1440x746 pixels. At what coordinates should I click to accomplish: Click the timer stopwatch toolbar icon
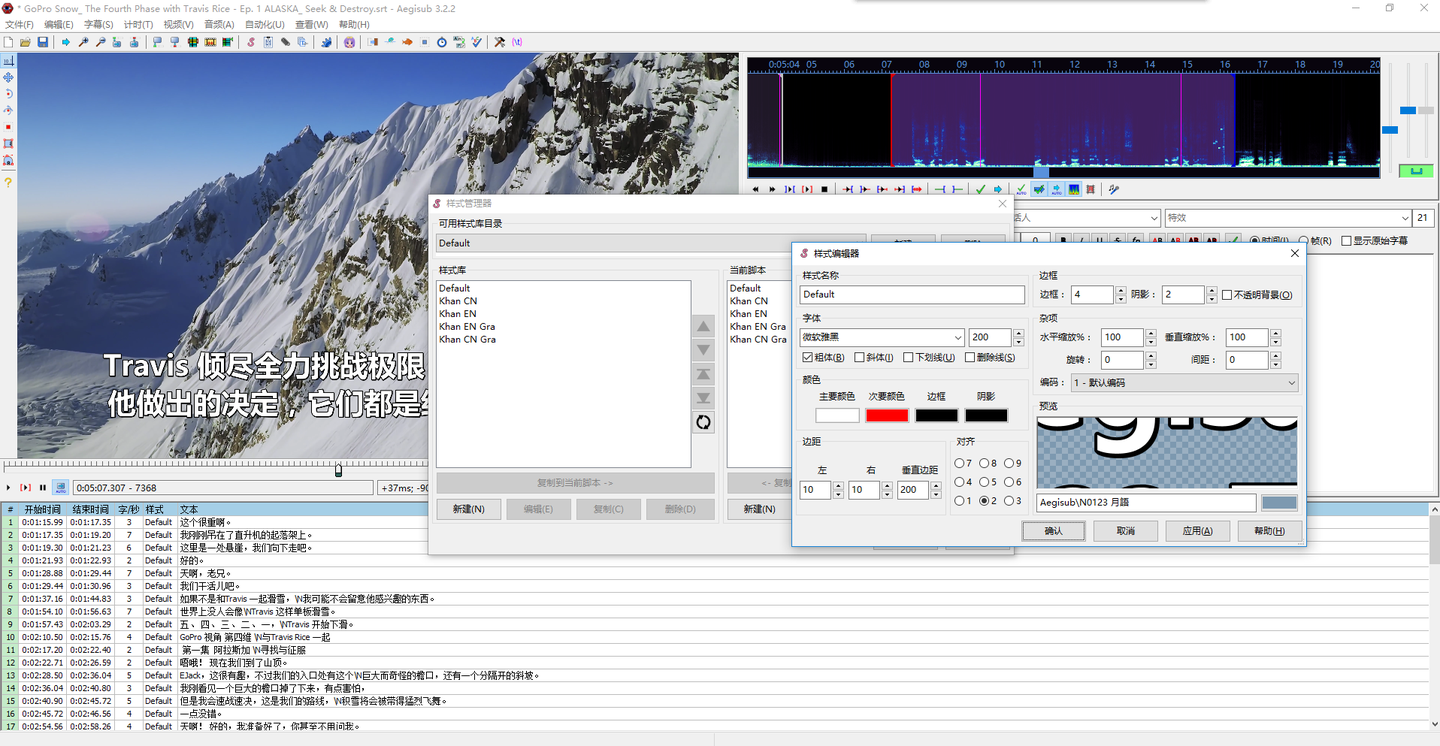click(442, 42)
